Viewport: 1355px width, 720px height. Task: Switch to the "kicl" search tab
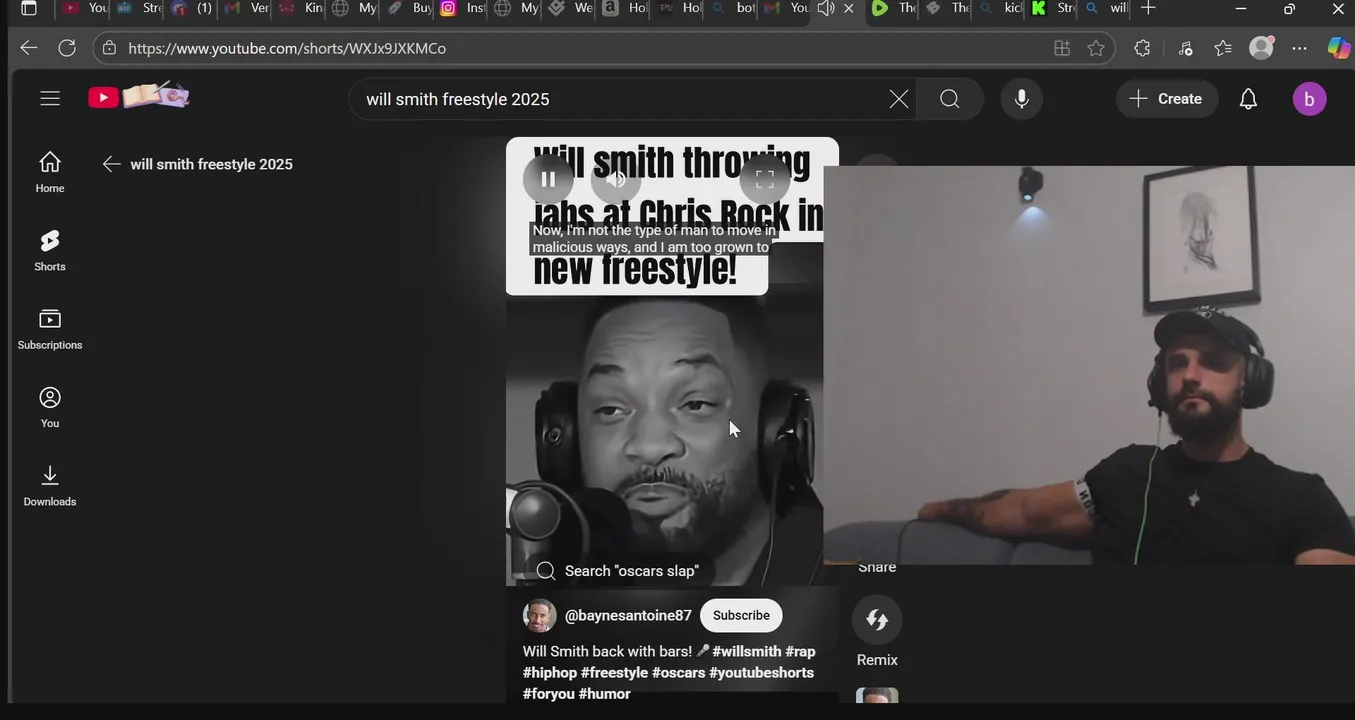tap(1000, 8)
